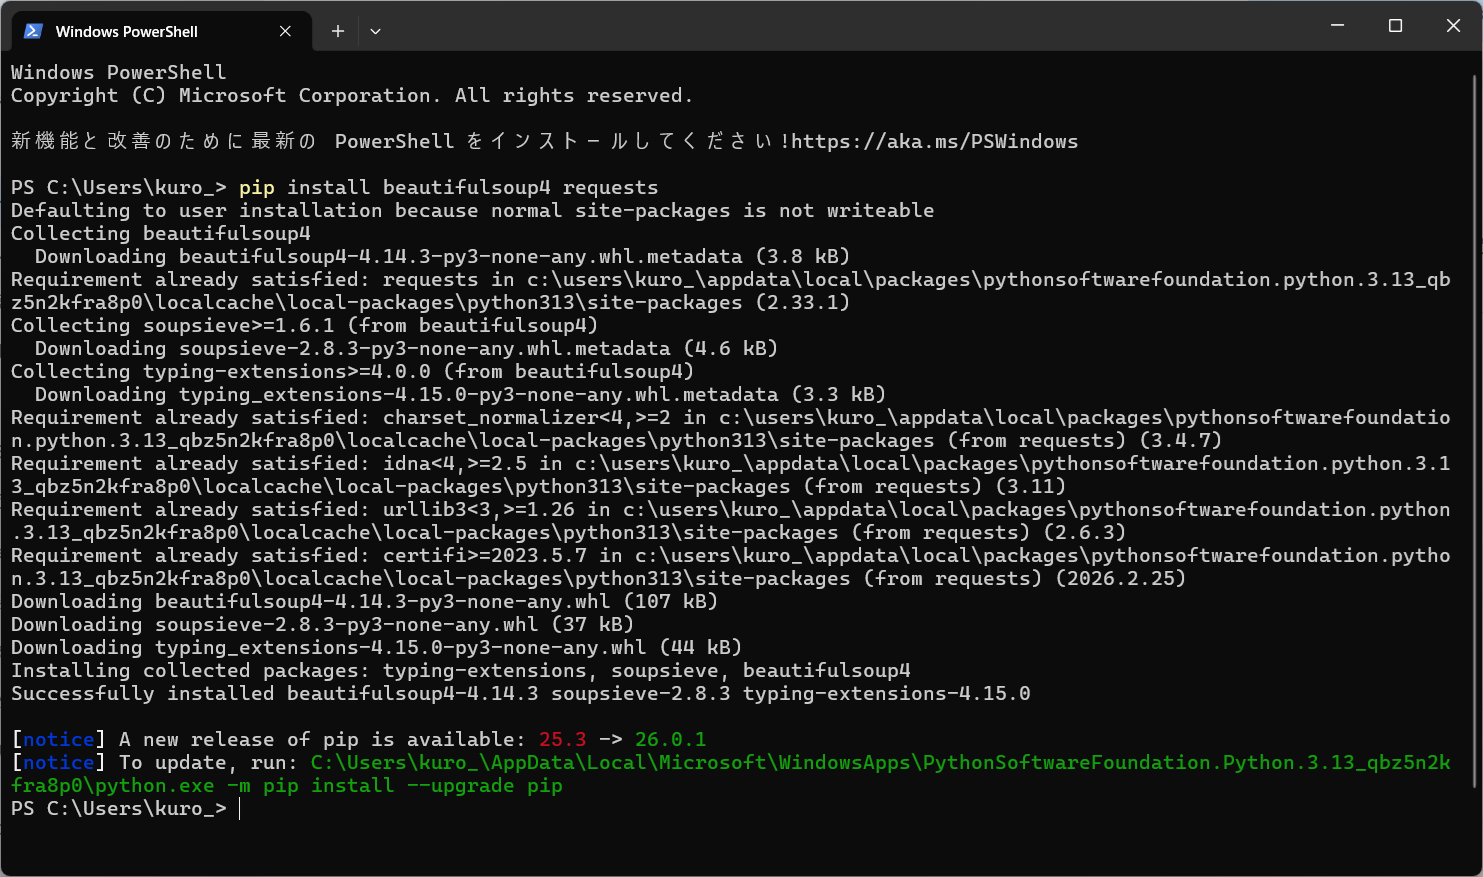The height and width of the screenshot is (877, 1483).
Task: Click the second blue notice label
Action: 58,762
